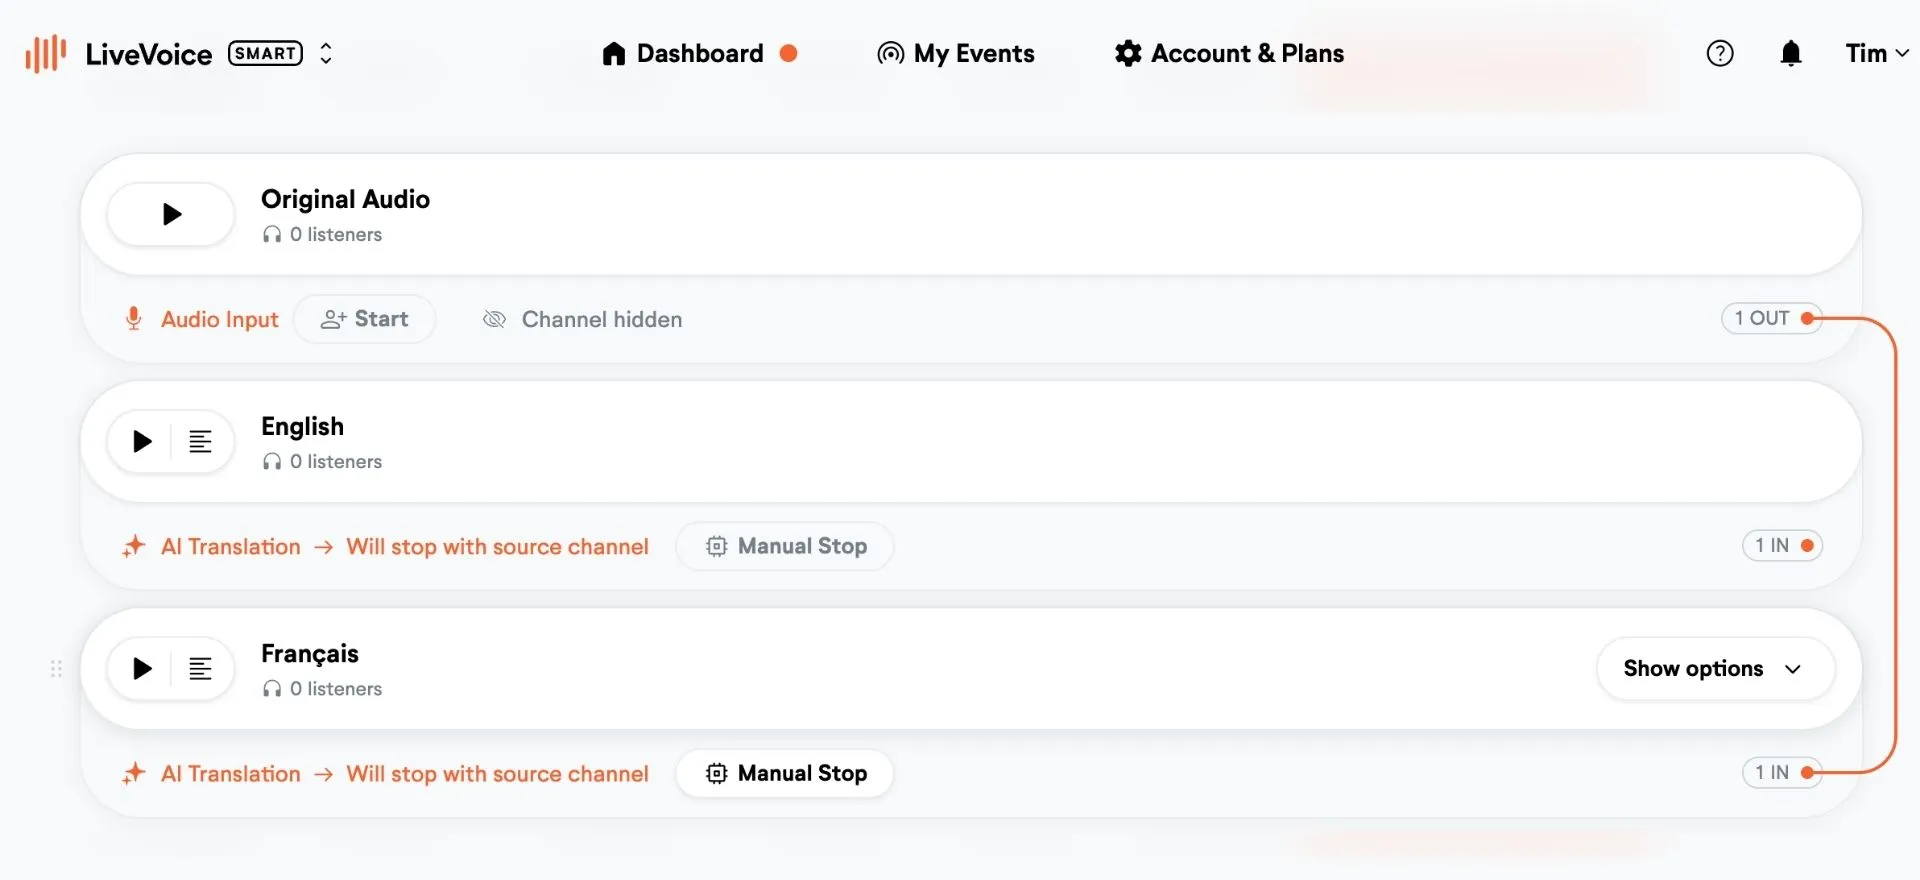Click the Dashboard orange status dot
Image resolution: width=1920 pixels, height=880 pixels.
coord(789,53)
